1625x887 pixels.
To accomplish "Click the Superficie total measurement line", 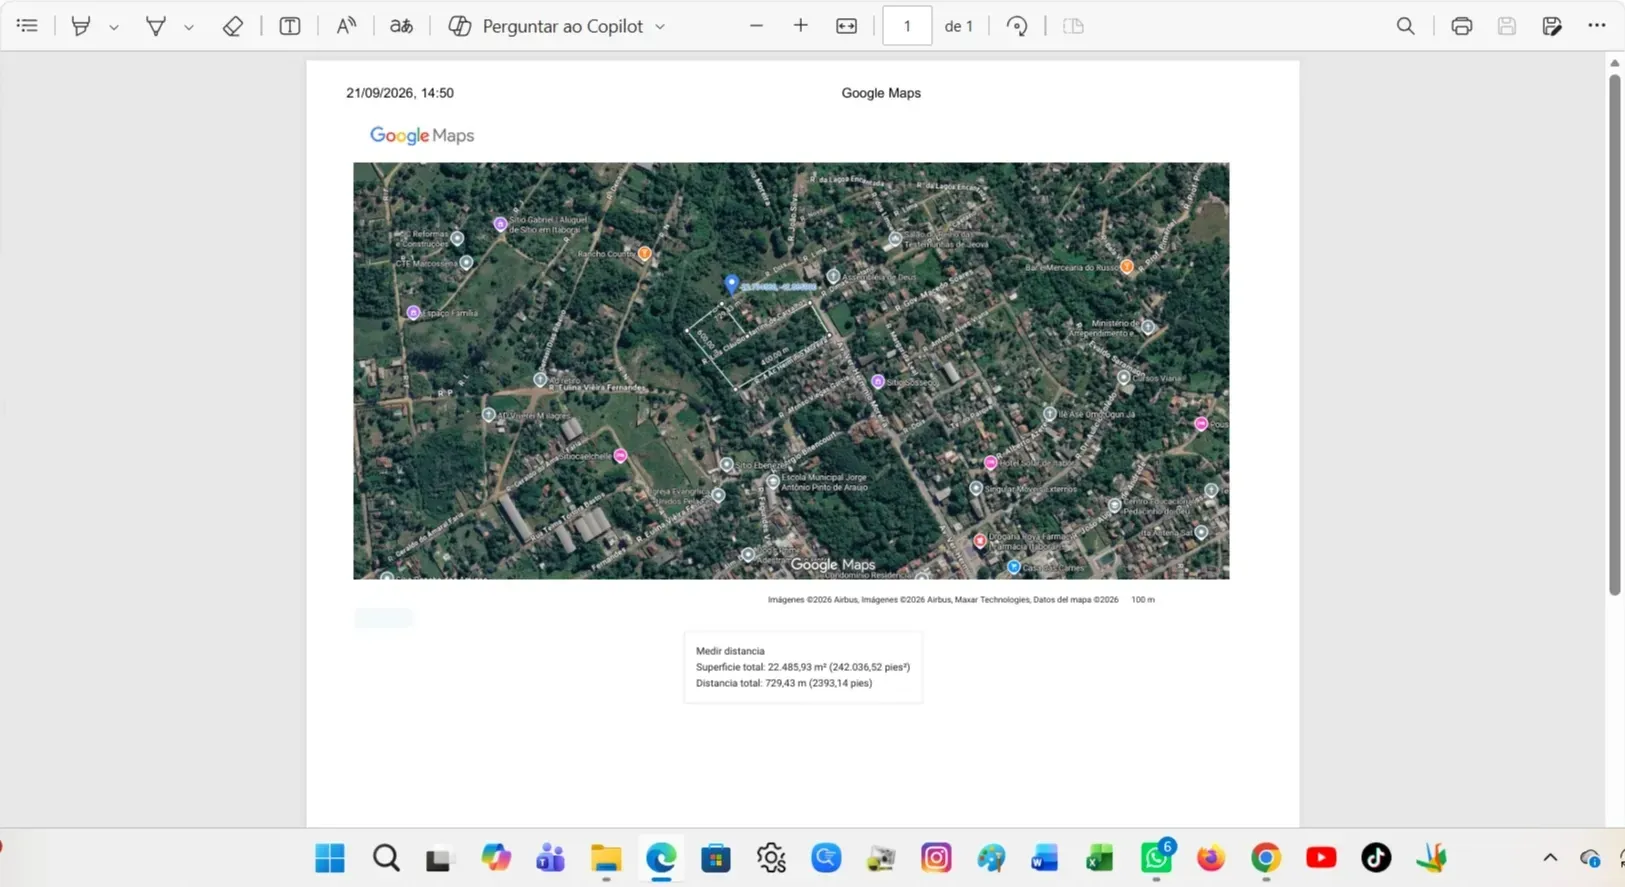I will pos(803,667).
